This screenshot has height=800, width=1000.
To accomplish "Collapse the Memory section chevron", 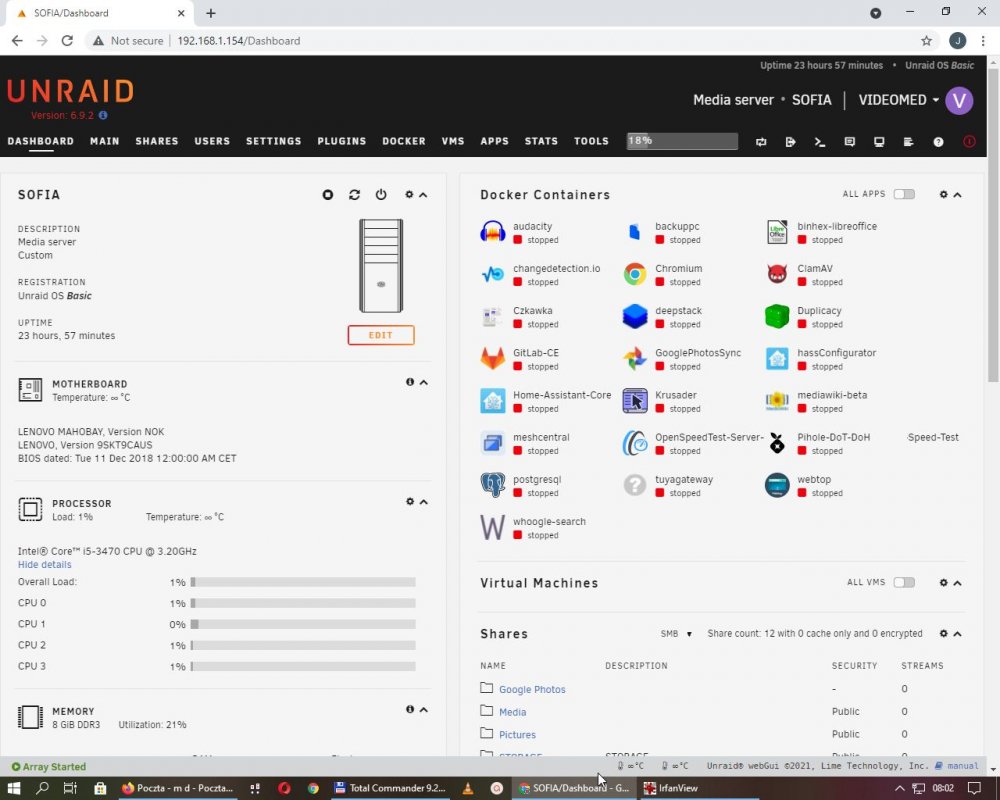I will (x=423, y=709).
